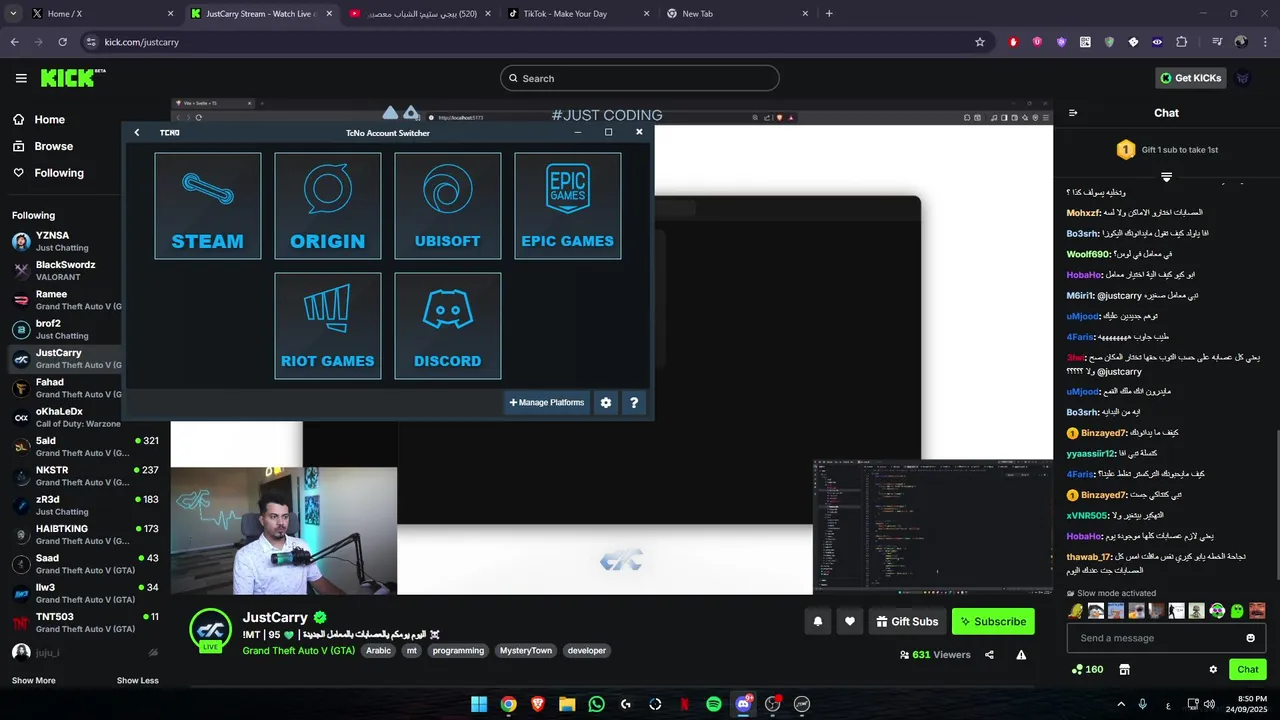Open TcNo Account Switcher help question mark

point(634,402)
